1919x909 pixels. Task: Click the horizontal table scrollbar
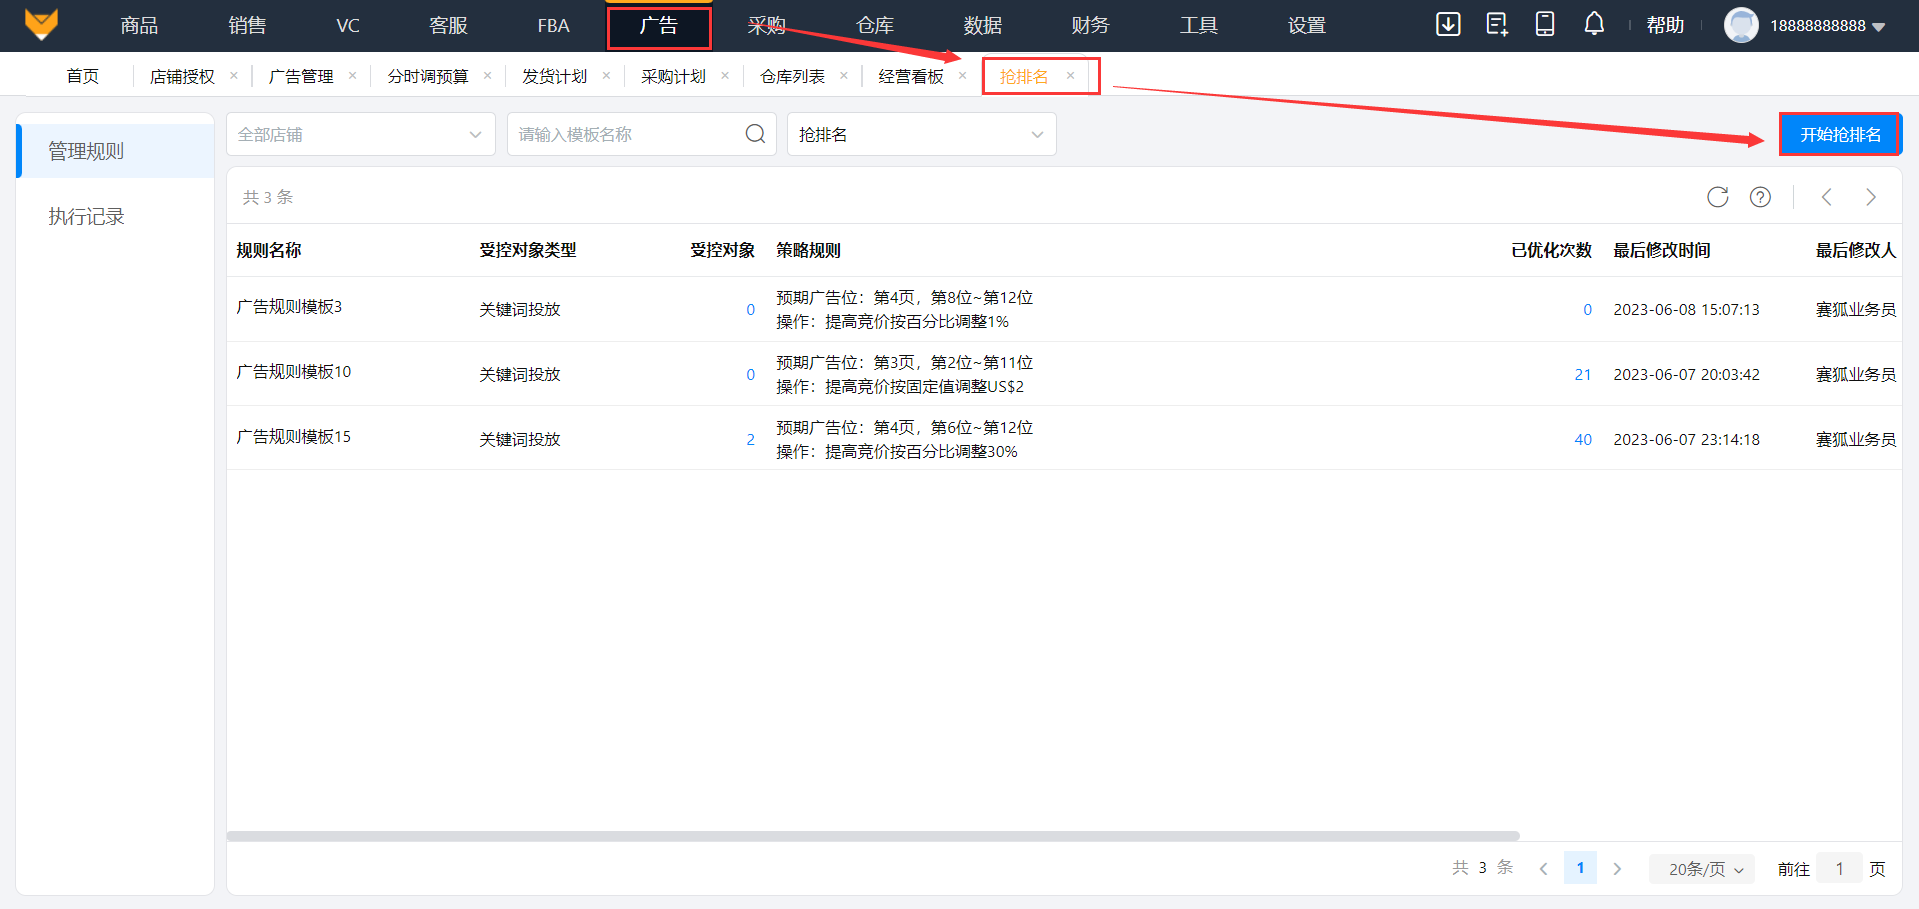873,836
